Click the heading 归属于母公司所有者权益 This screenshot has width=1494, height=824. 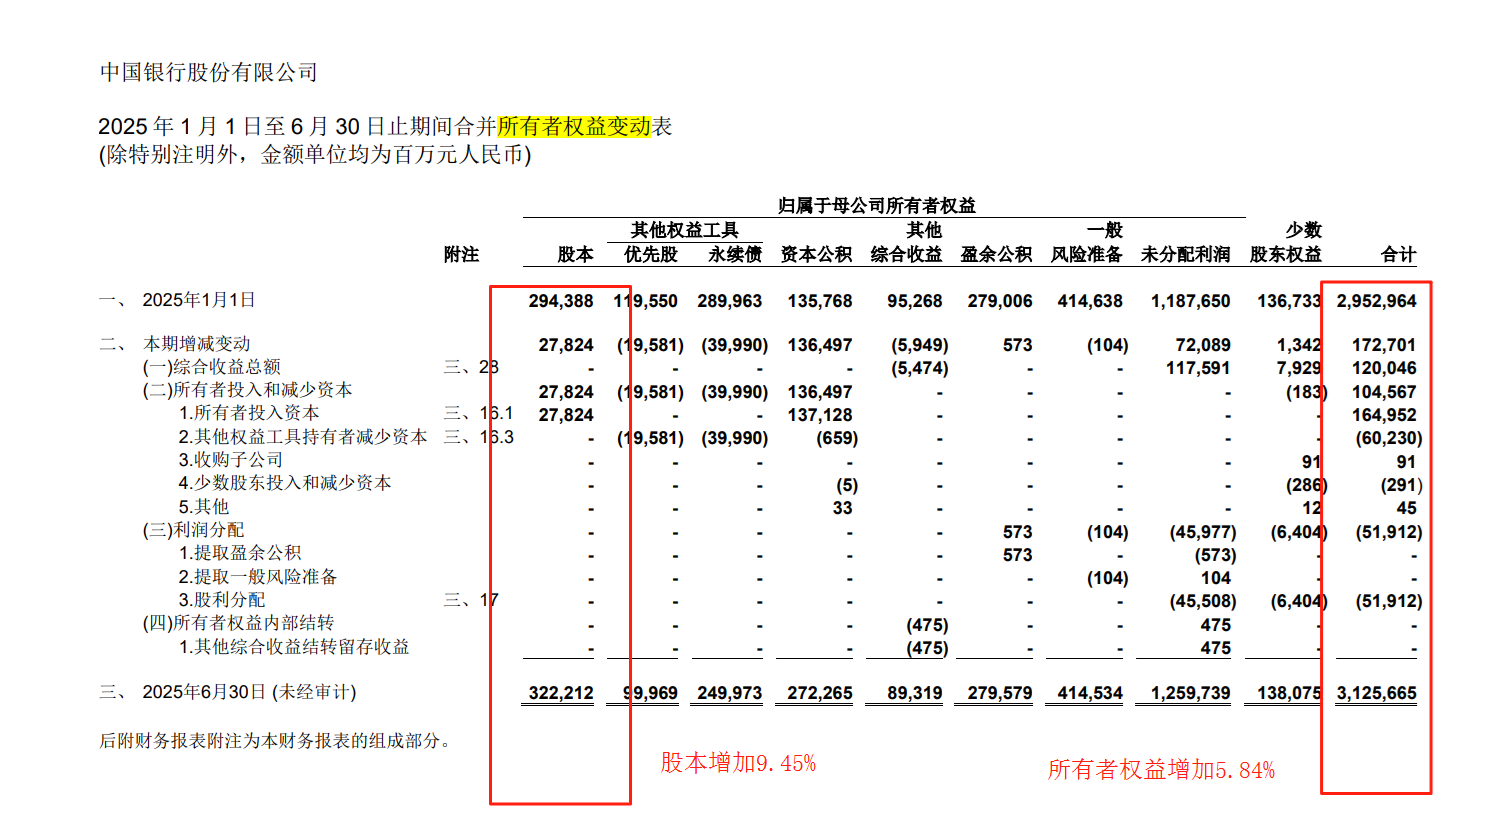(x=877, y=205)
